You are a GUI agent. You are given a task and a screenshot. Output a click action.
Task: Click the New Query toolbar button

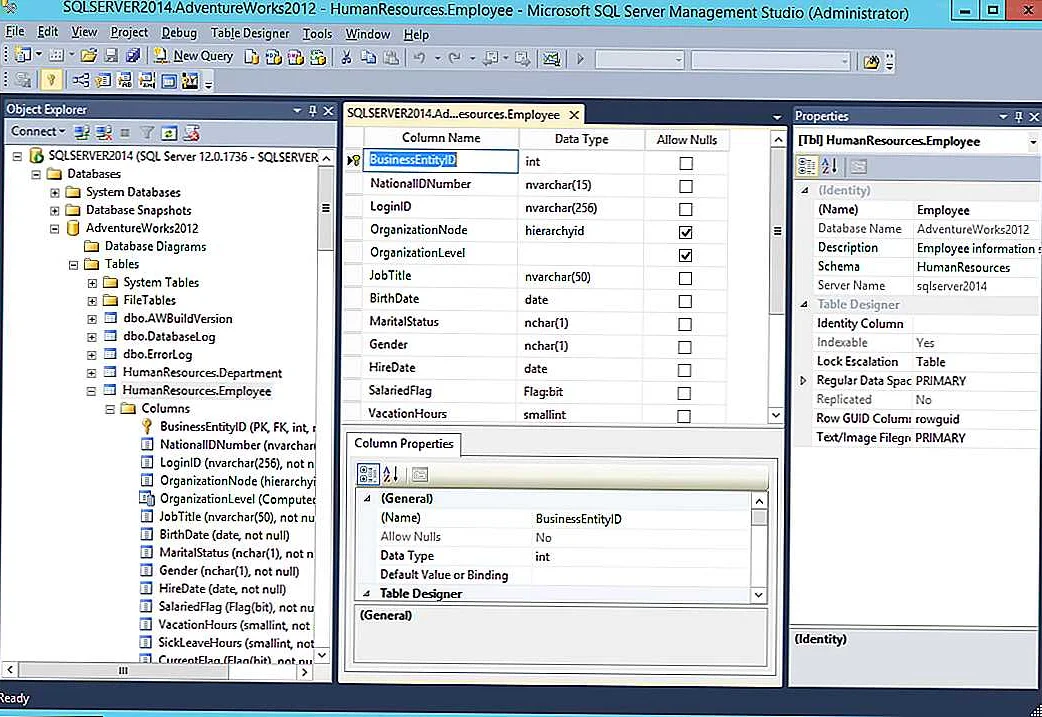coord(195,57)
